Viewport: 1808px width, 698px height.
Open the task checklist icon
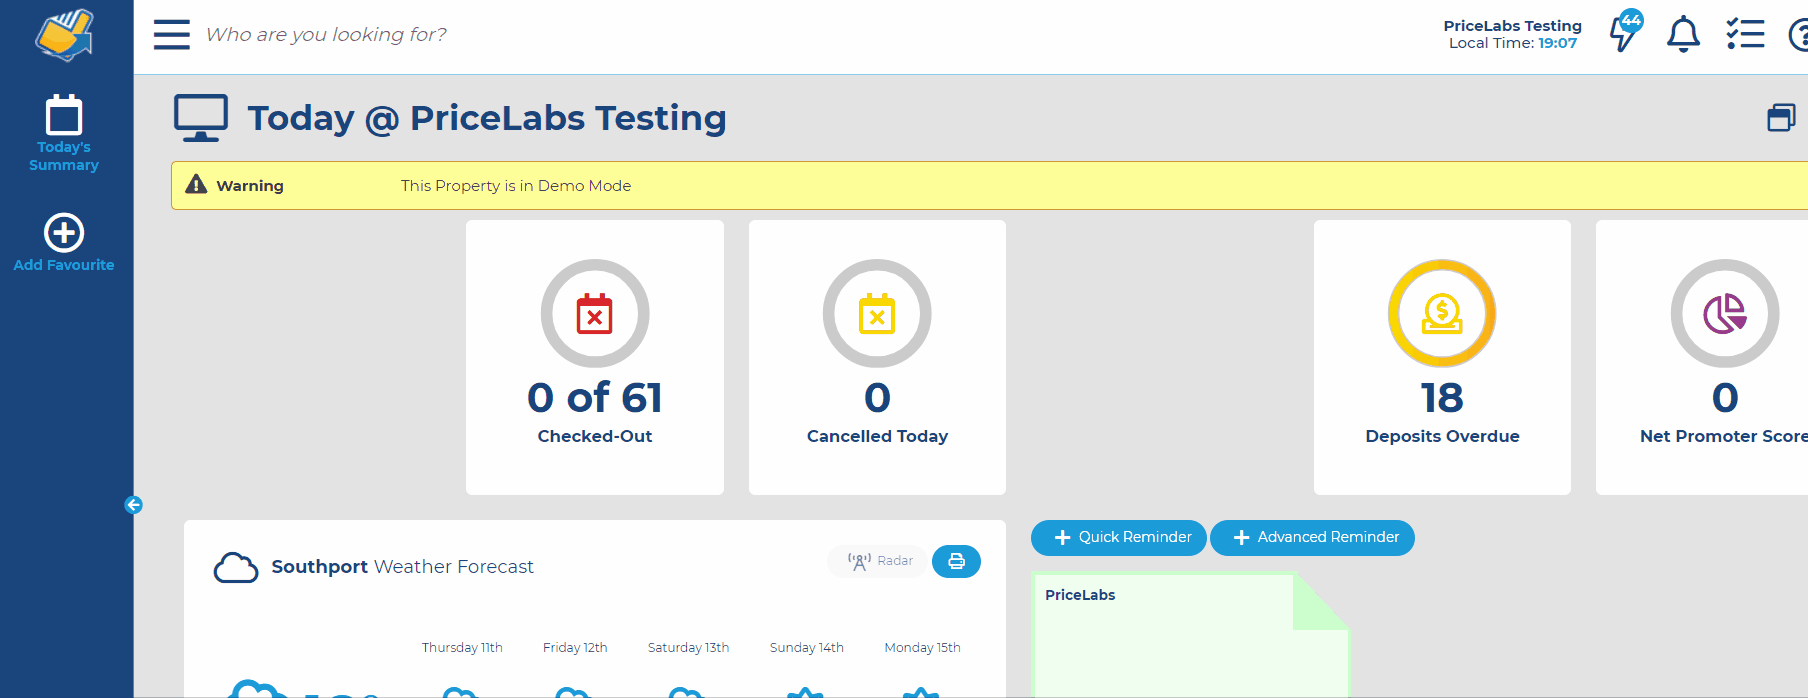point(1745,34)
